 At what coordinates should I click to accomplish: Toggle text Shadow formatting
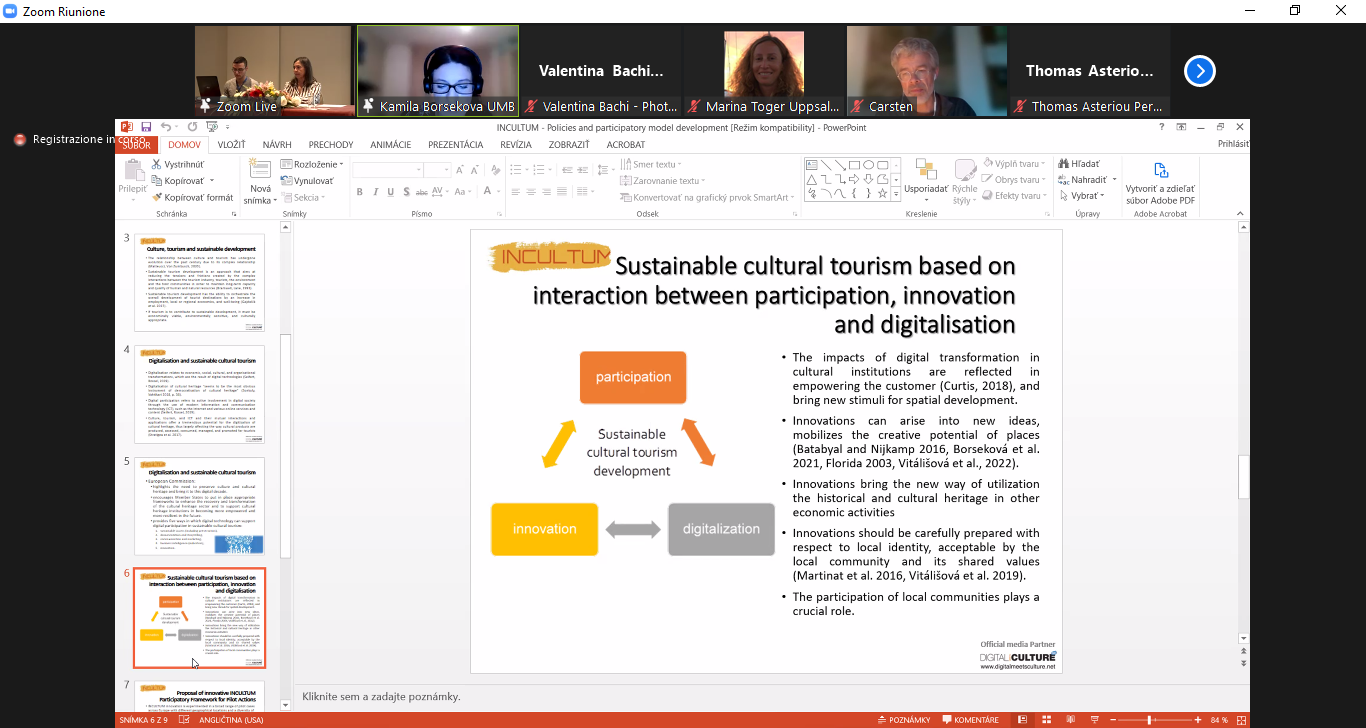tap(406, 192)
